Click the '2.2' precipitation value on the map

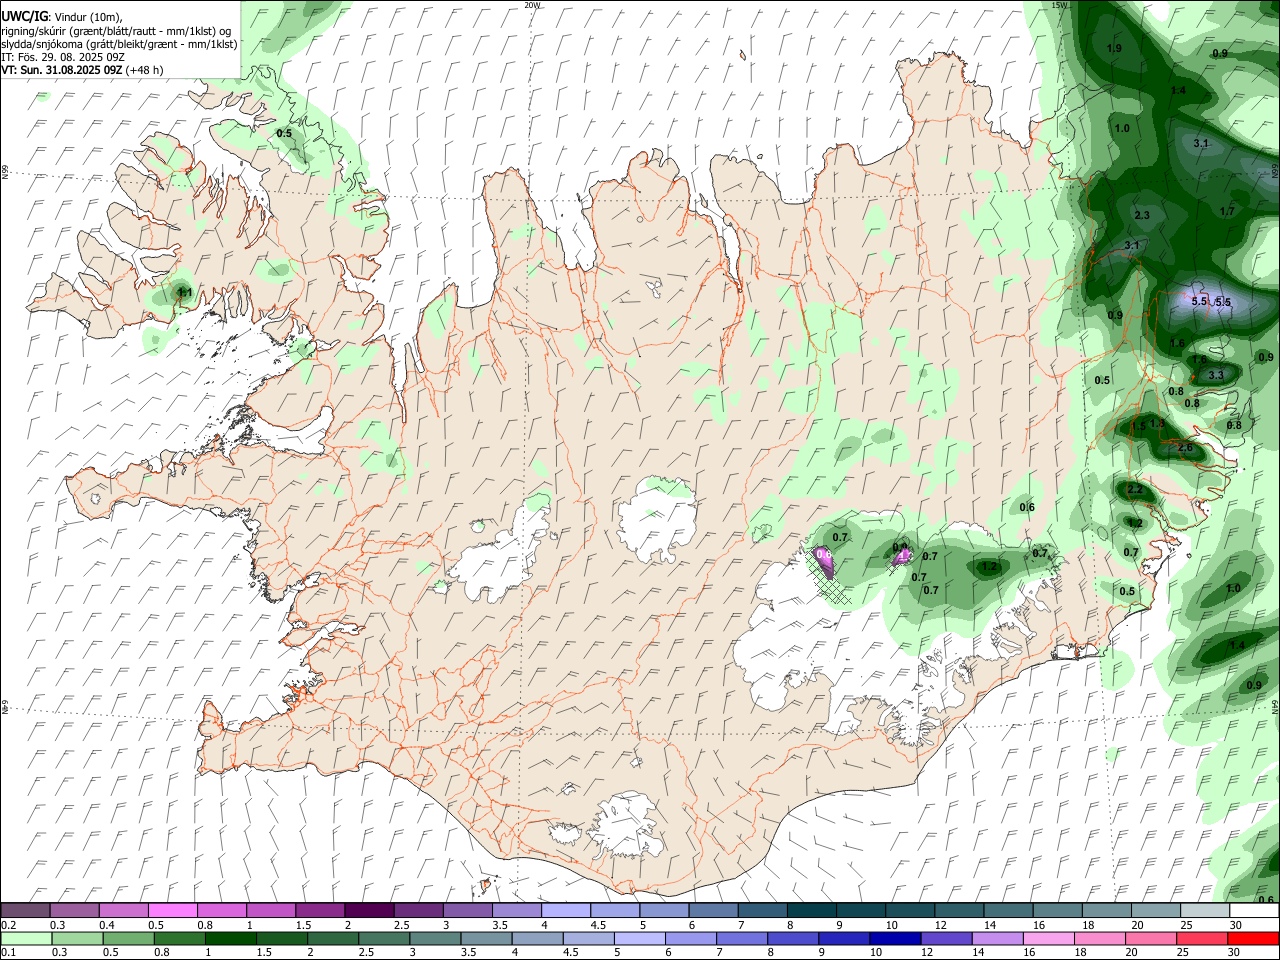click(x=1134, y=490)
